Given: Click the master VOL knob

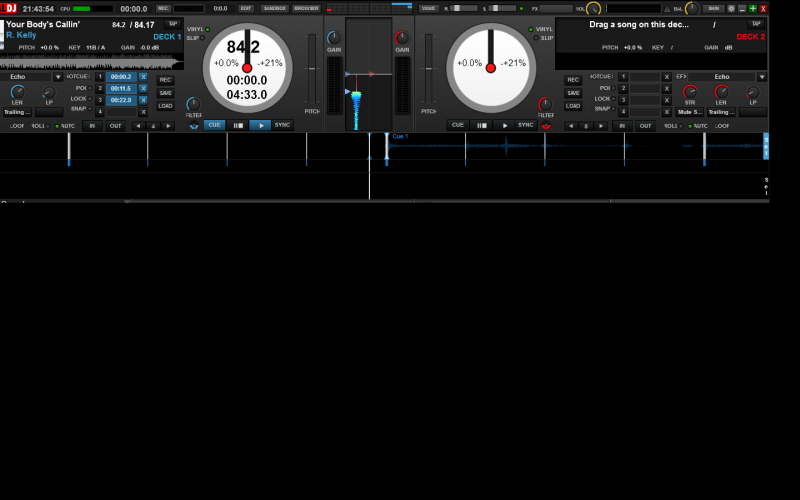Looking at the screenshot, I should (x=593, y=9).
